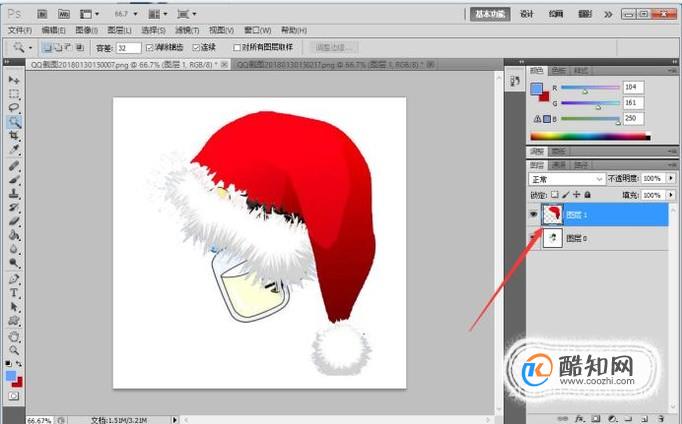Select the History Brush tool

14,207
